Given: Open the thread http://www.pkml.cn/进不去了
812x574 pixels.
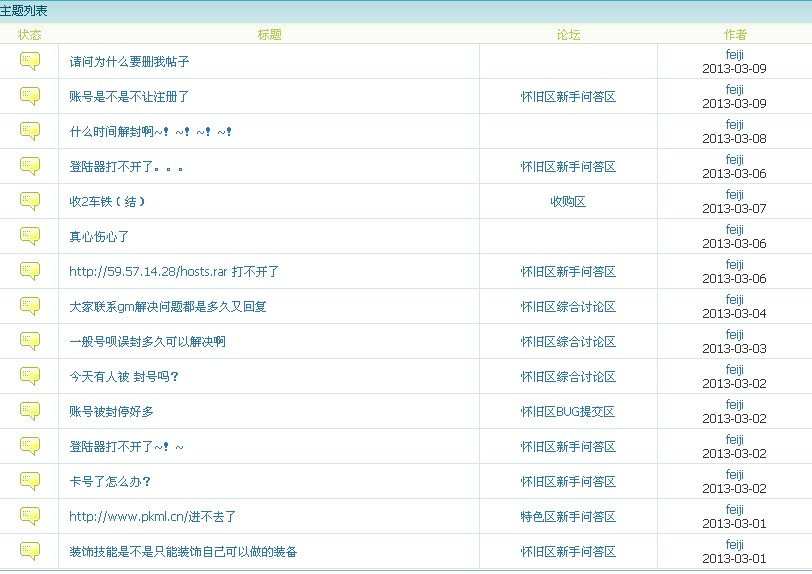Looking at the screenshot, I should (152, 517).
